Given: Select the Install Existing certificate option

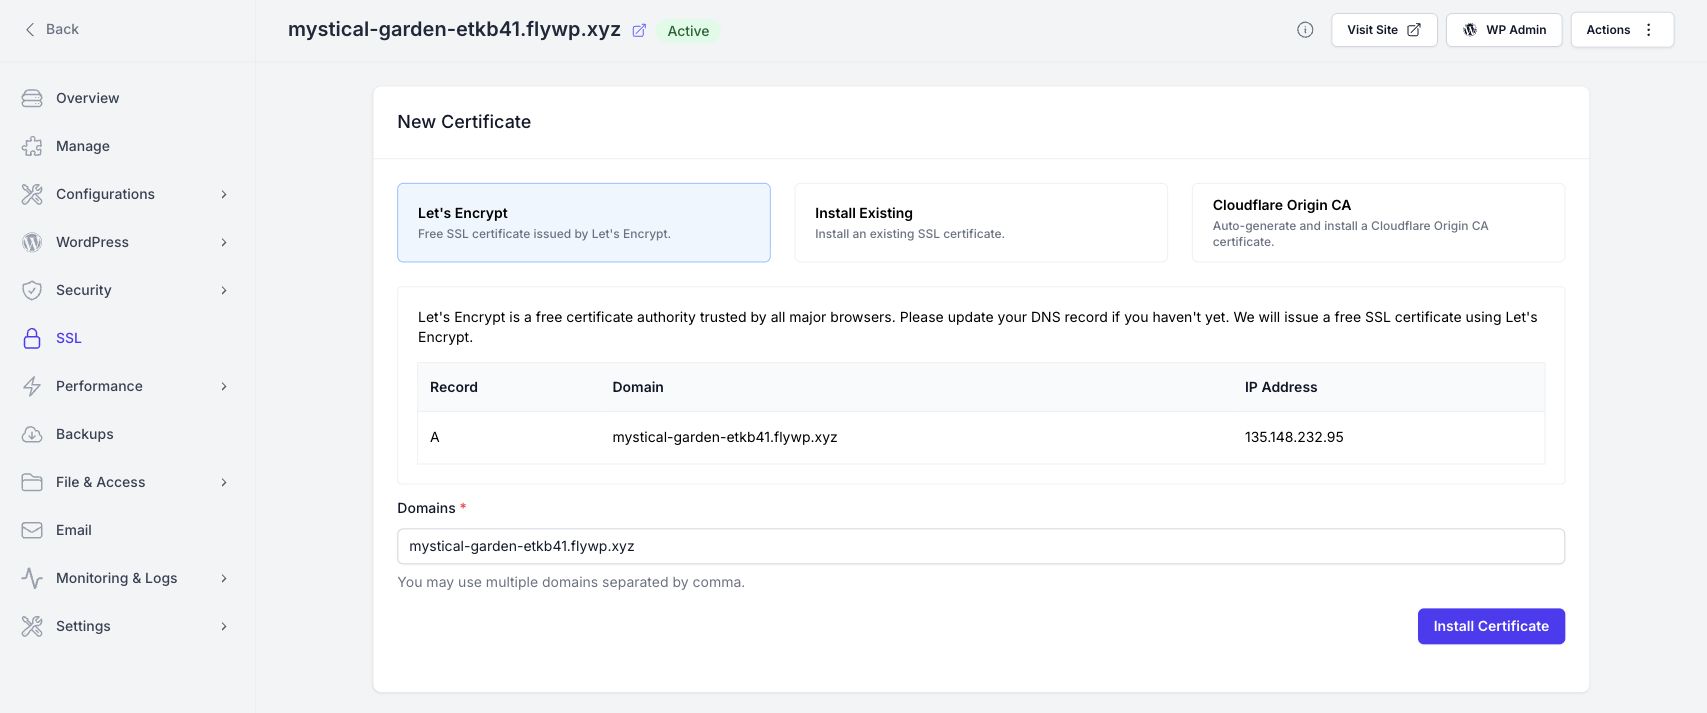Looking at the screenshot, I should click(x=981, y=222).
